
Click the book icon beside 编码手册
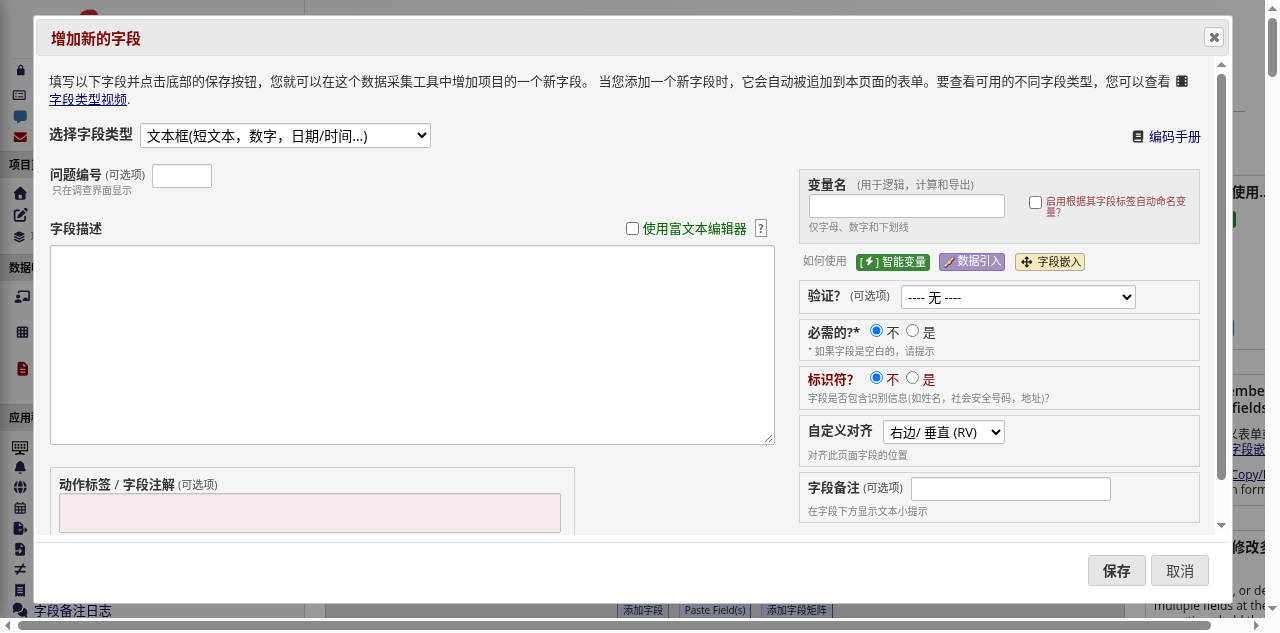point(1138,137)
